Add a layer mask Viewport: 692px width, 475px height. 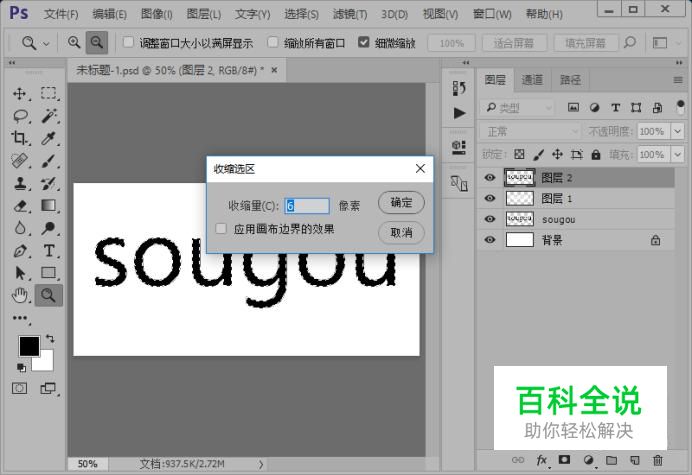[564, 460]
